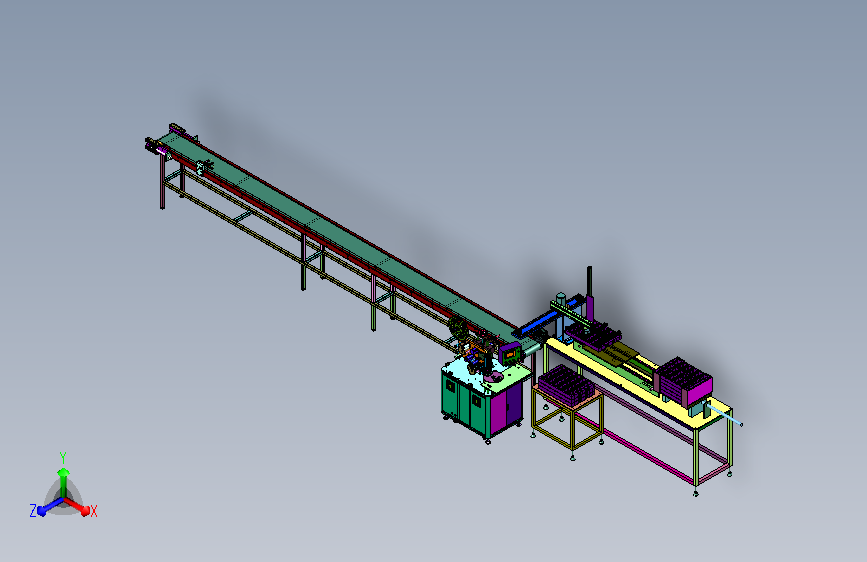The height and width of the screenshot is (562, 867).
Task: Select the X label on the triad
Action: pyautogui.click(x=94, y=512)
